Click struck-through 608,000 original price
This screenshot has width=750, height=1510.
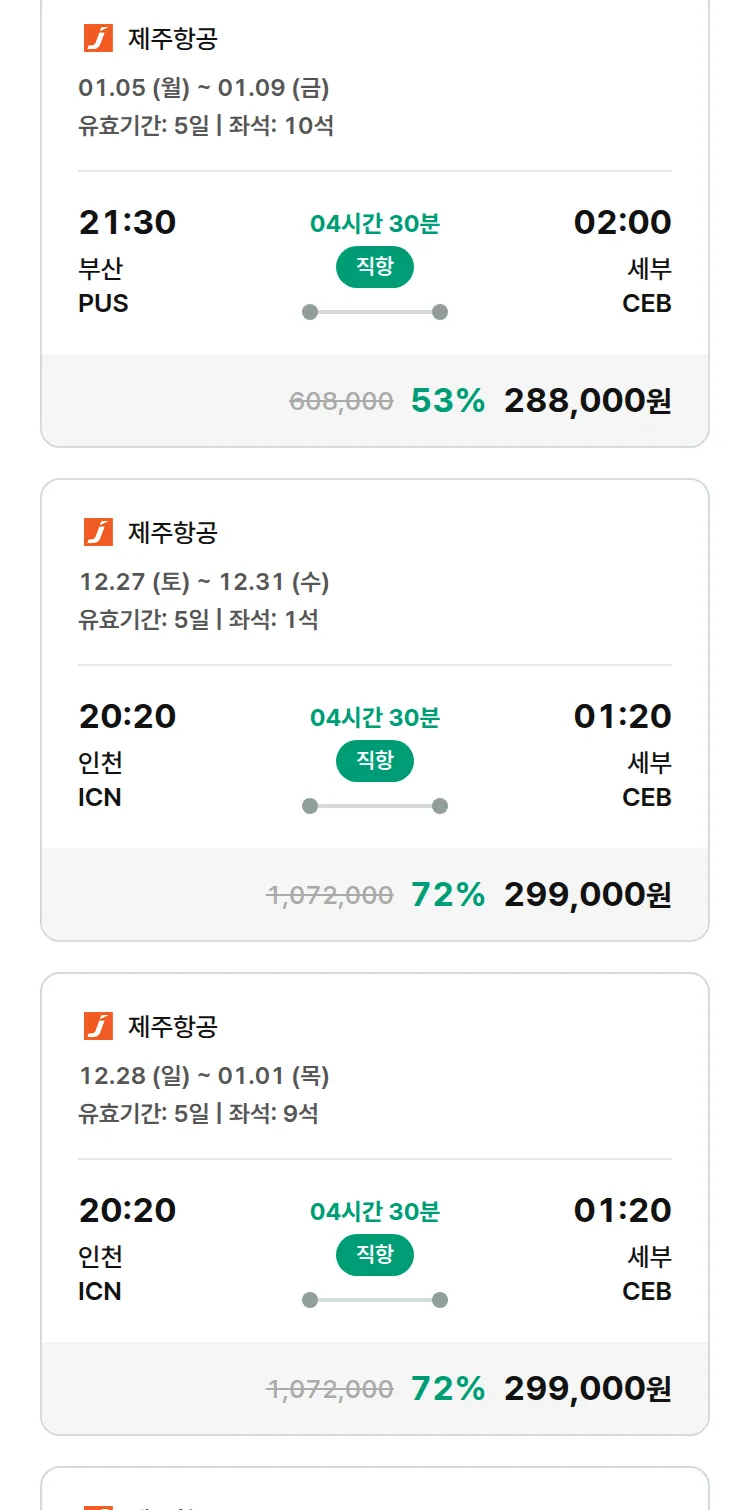click(x=341, y=402)
